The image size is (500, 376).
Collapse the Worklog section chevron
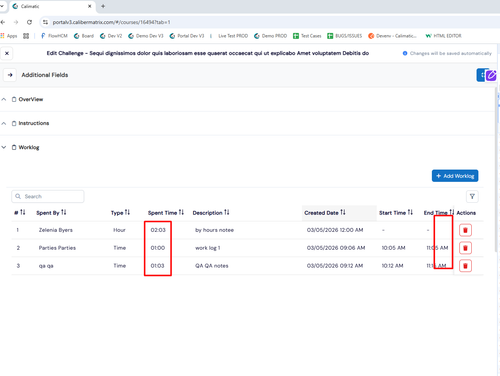4,147
